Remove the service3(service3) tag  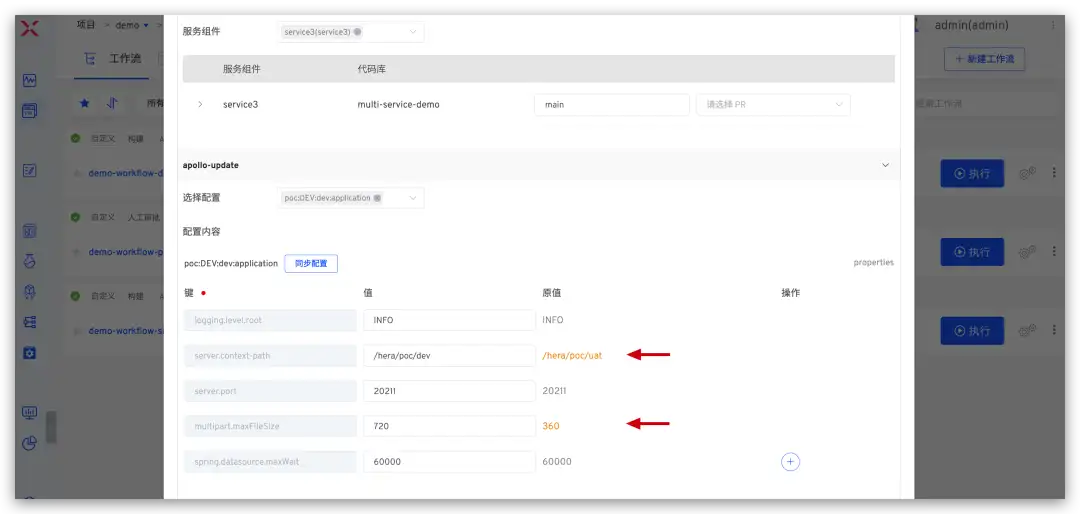tap(357, 32)
